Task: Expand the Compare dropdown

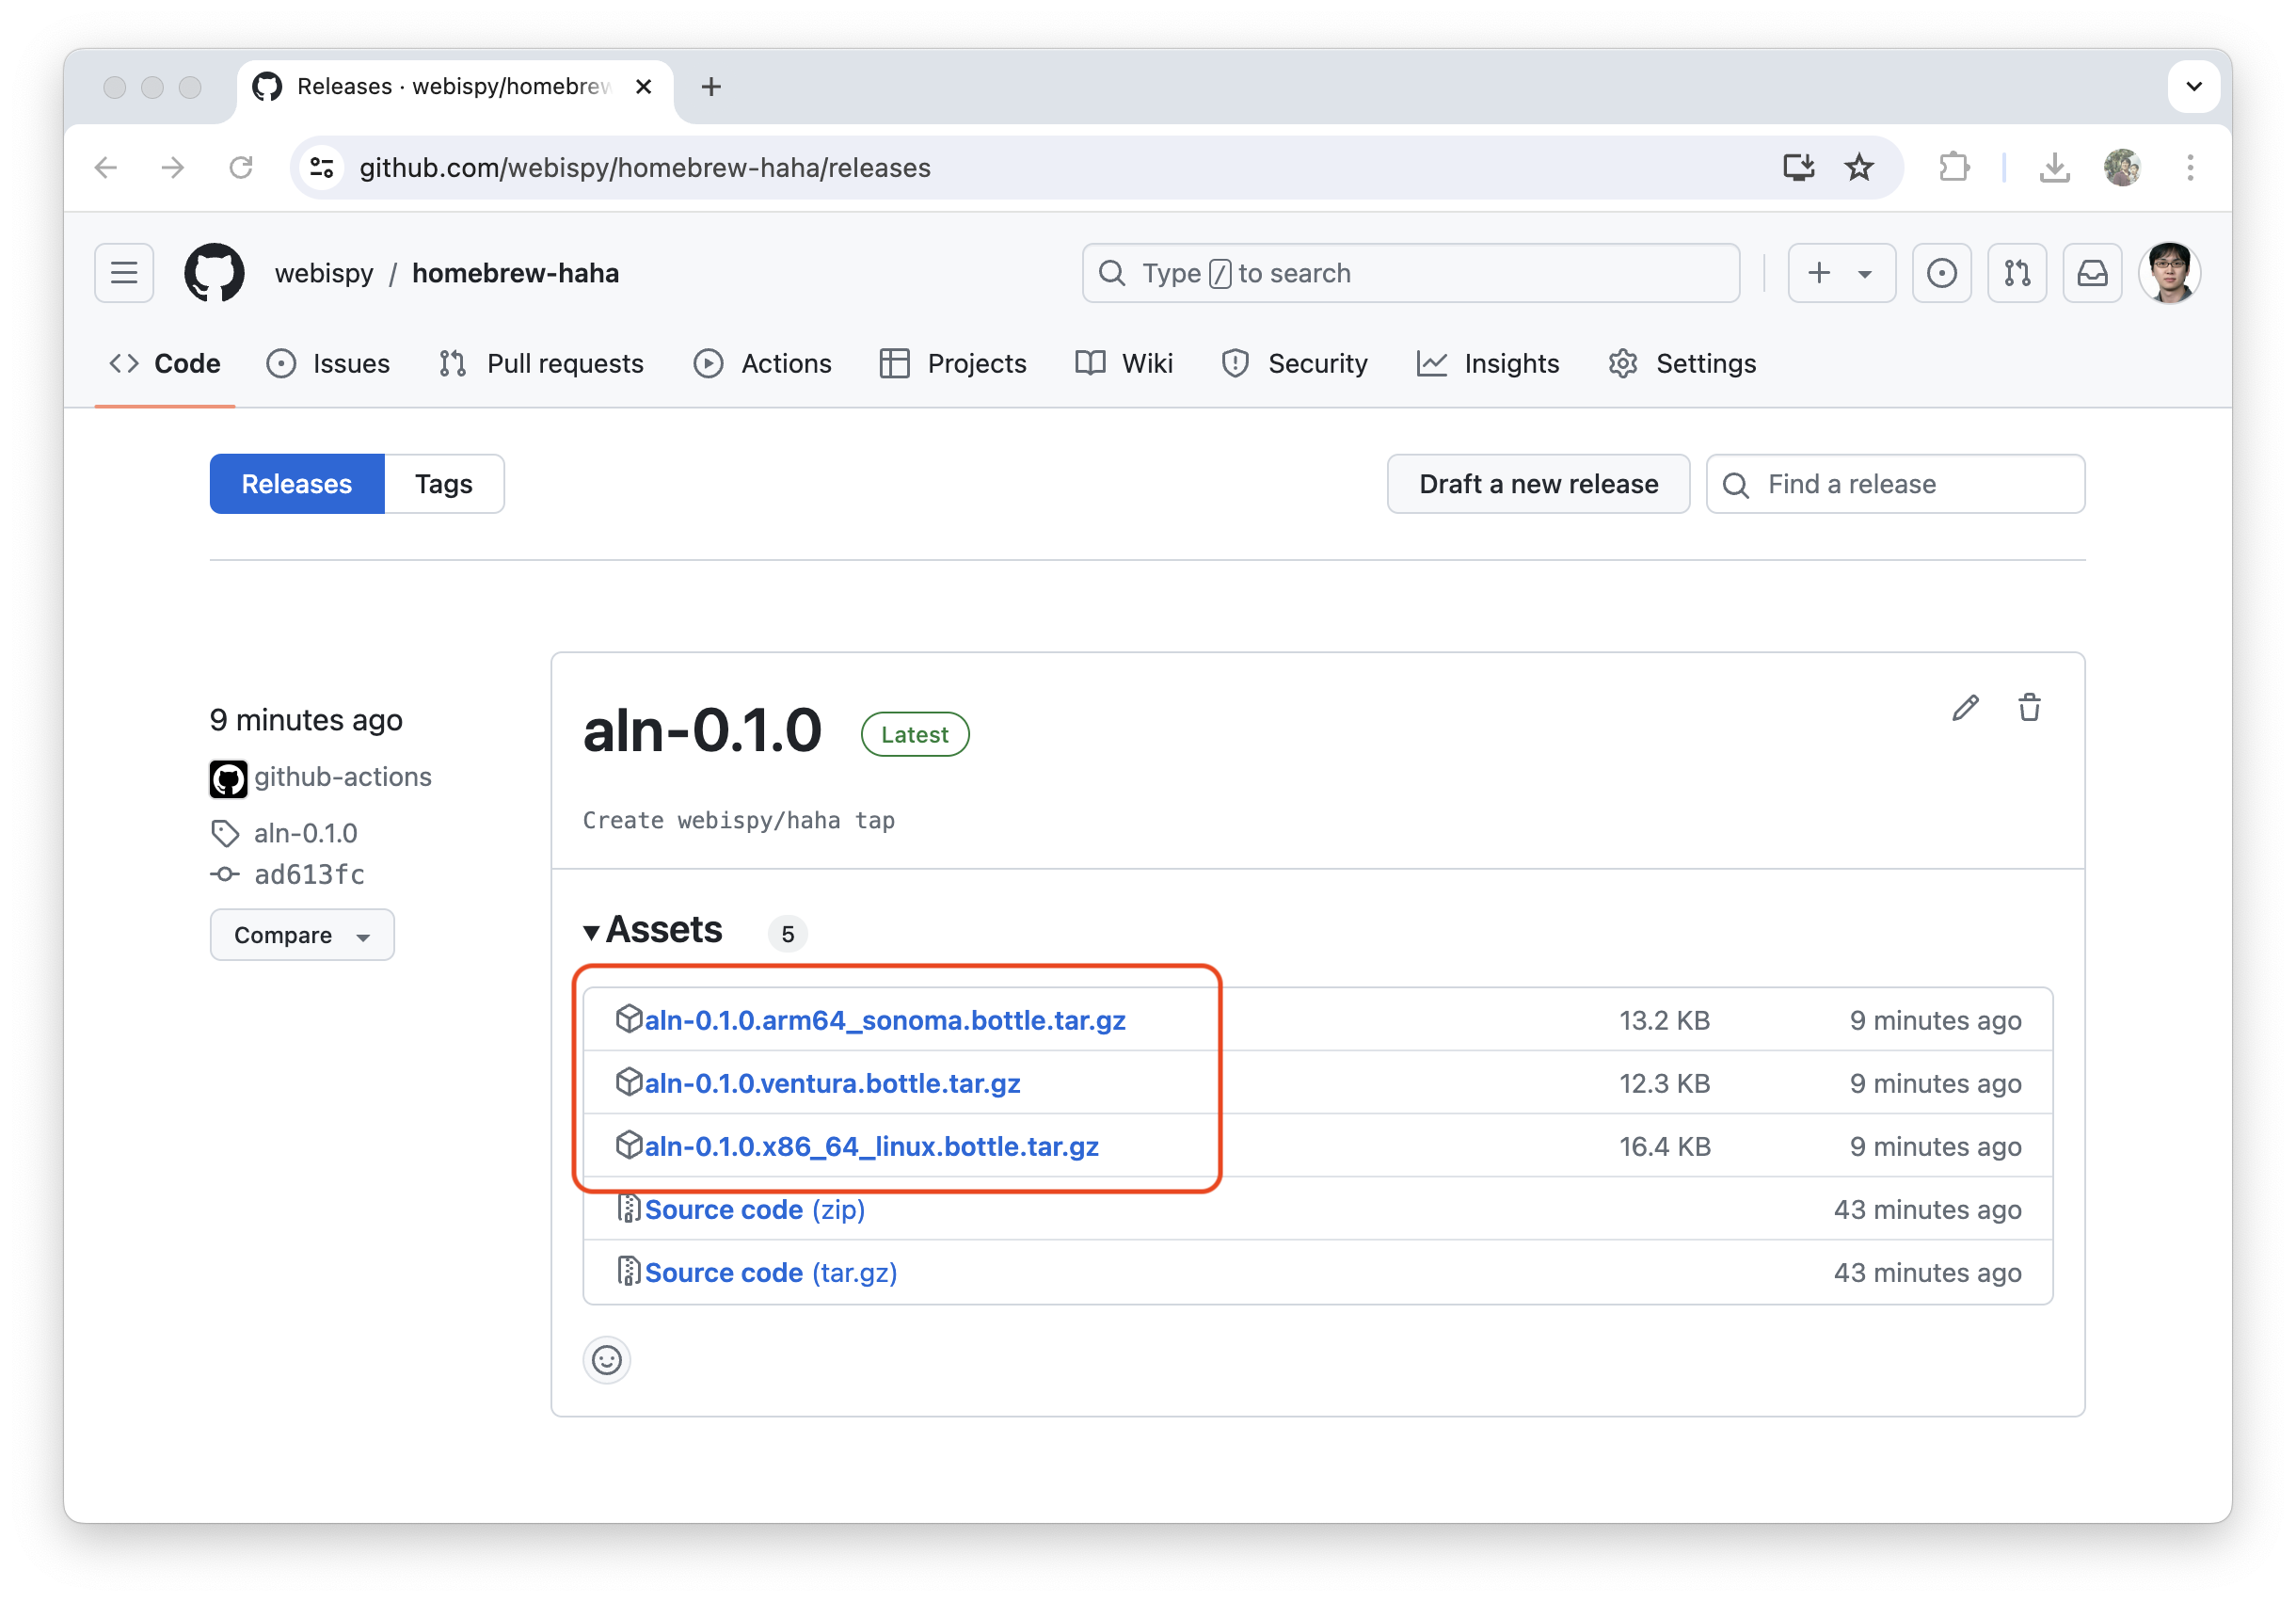Action: tap(302, 935)
